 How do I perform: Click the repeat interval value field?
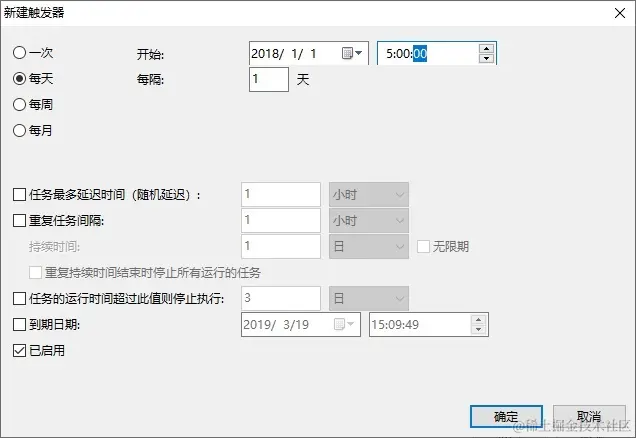point(281,221)
